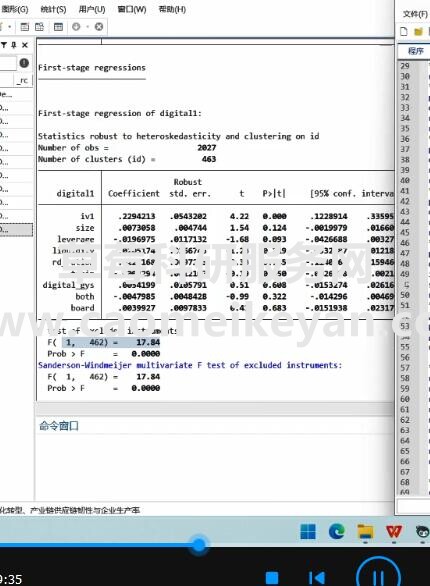Click the video progress slider knob
The height and width of the screenshot is (586, 430).
click(x=199, y=544)
